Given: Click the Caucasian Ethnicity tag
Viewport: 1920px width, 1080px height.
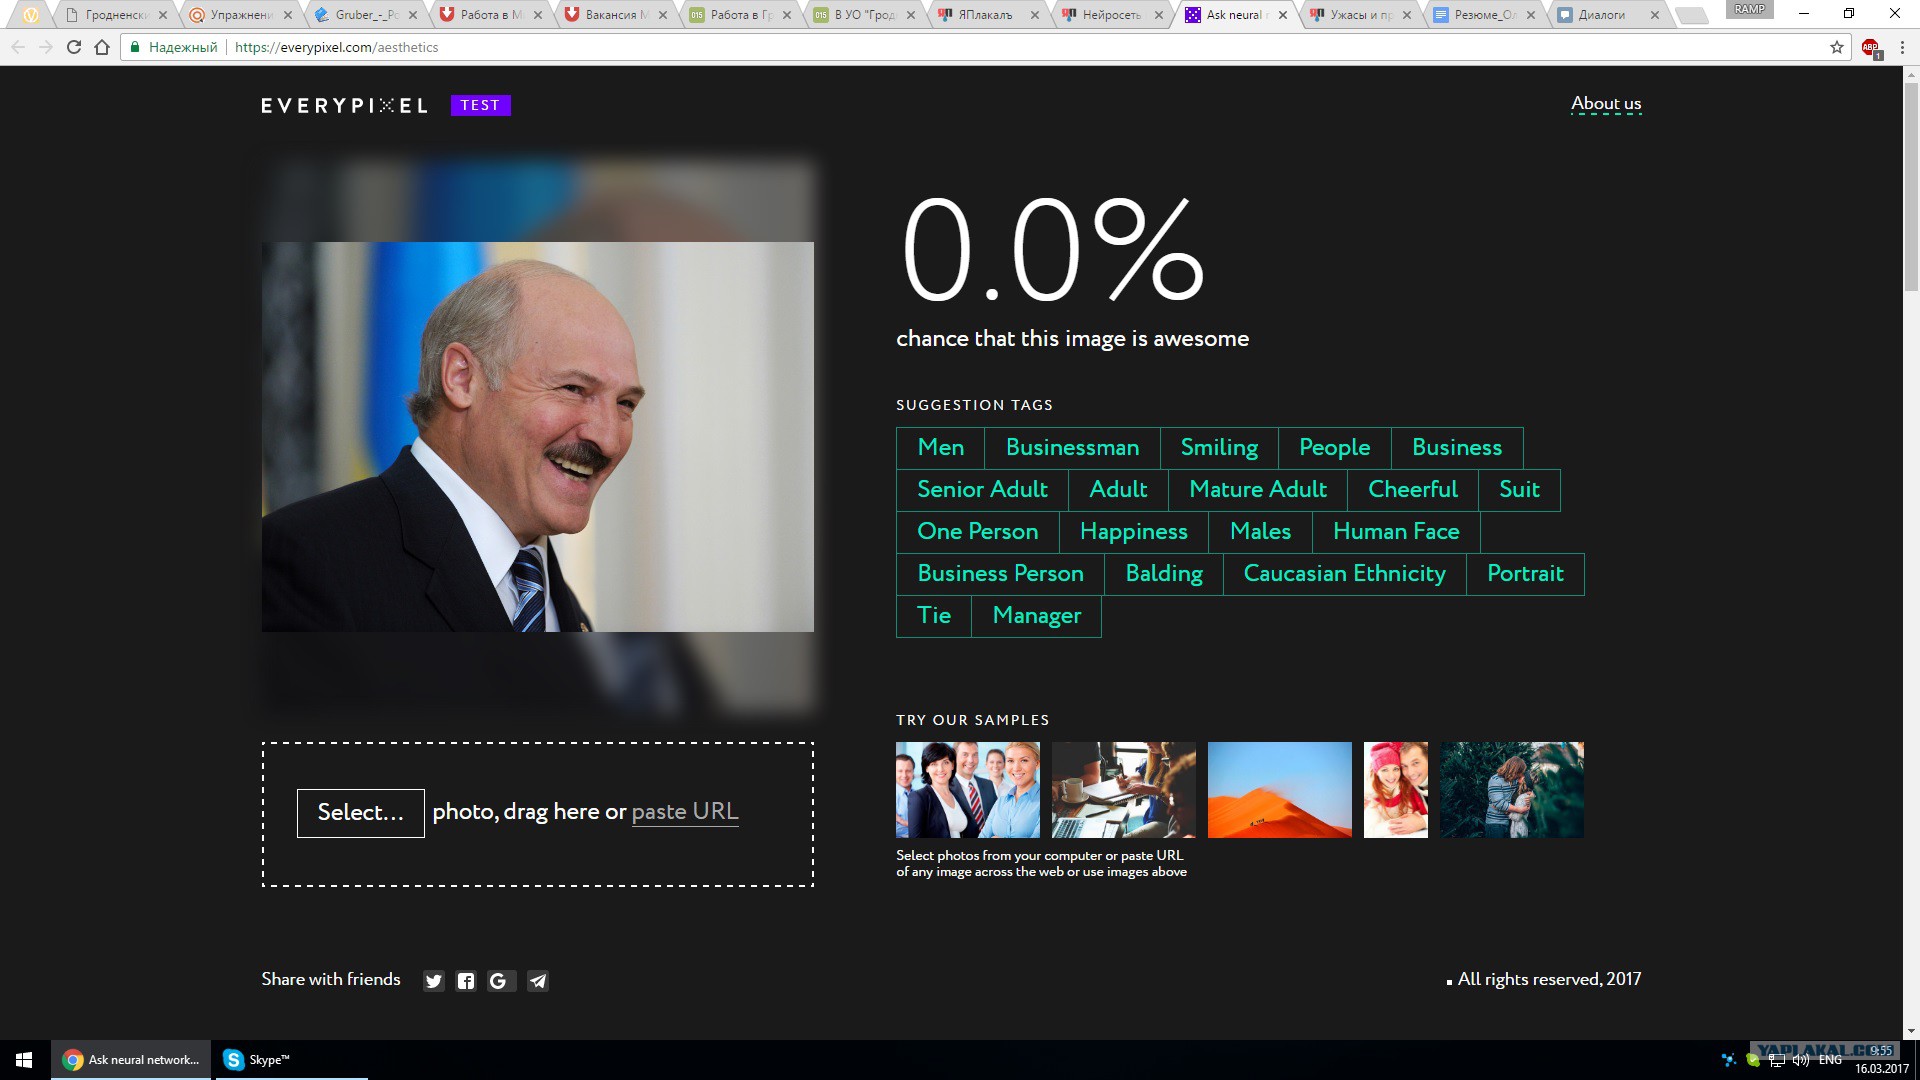Looking at the screenshot, I should 1344,574.
